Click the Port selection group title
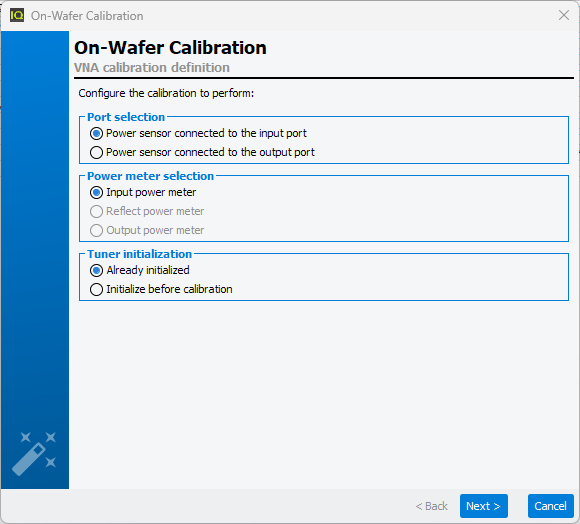This screenshot has width=580, height=524. click(x=126, y=117)
